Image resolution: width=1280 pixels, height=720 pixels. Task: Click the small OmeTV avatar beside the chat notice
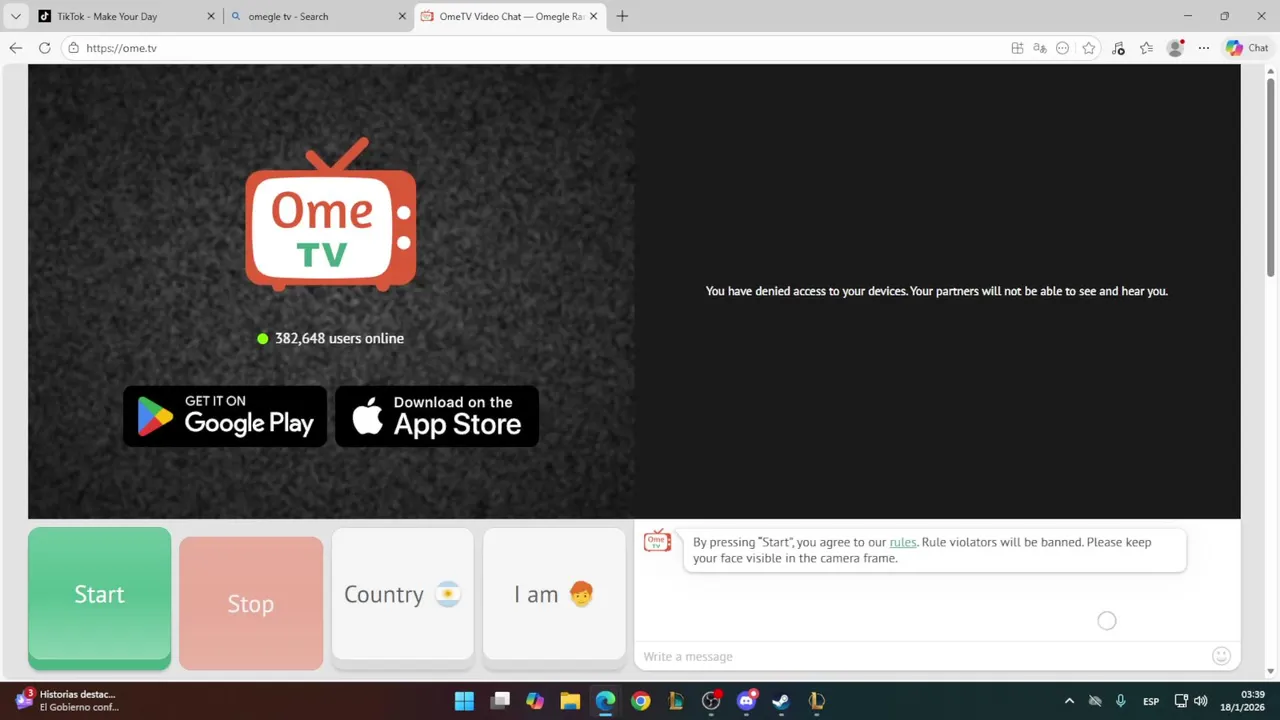tap(657, 541)
